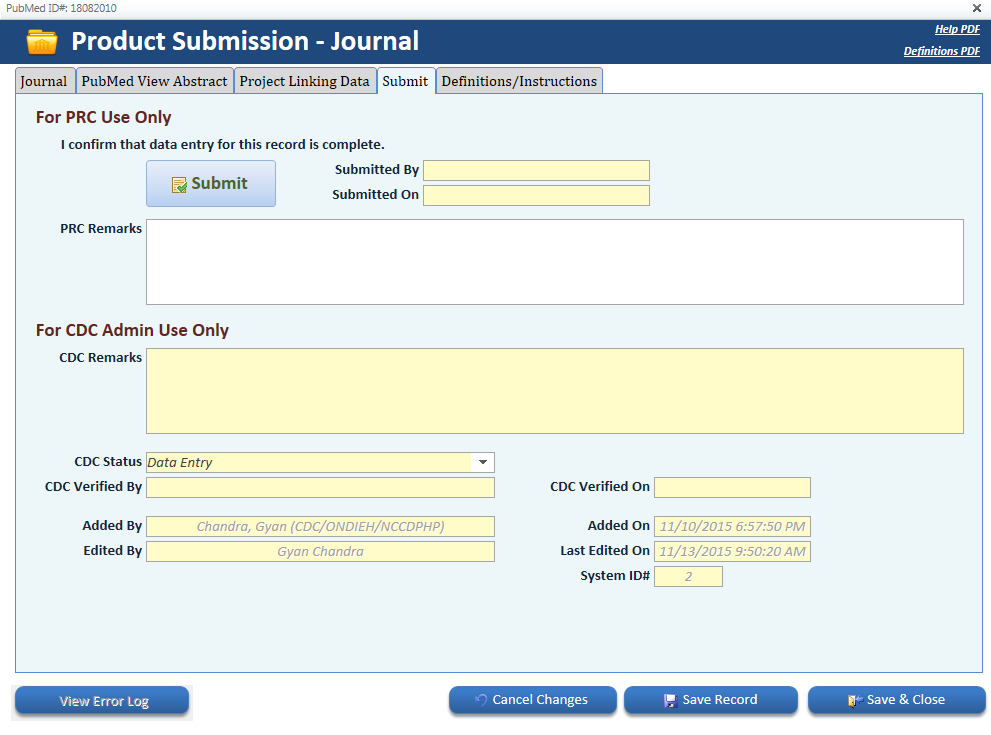991x735 pixels.
Task: Click the CDC Verified On field
Action: click(732, 487)
